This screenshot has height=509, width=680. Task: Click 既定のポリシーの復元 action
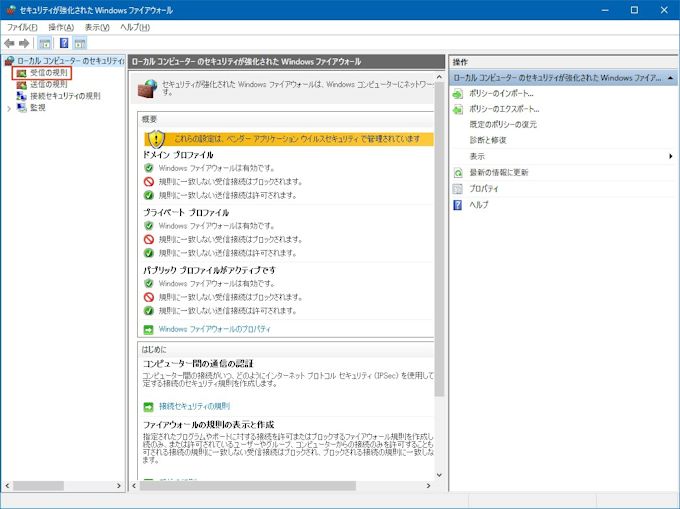click(x=503, y=124)
